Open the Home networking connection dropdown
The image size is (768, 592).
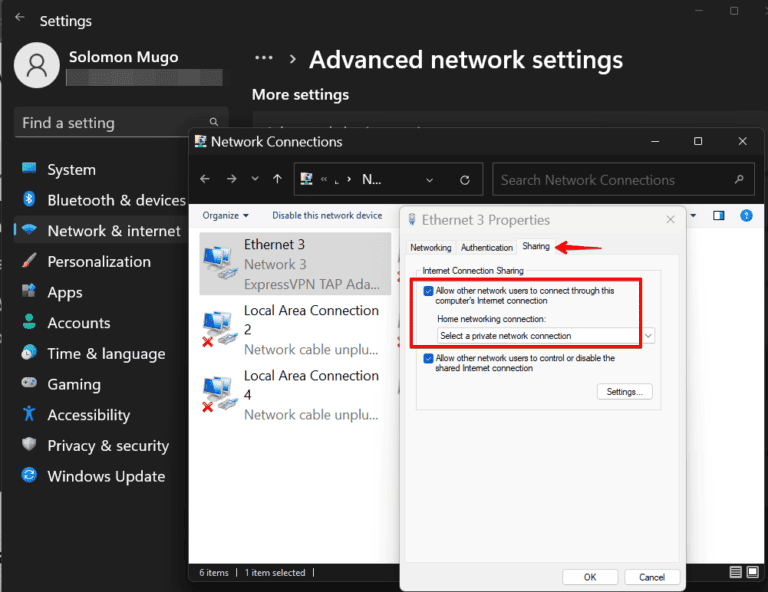coord(546,336)
